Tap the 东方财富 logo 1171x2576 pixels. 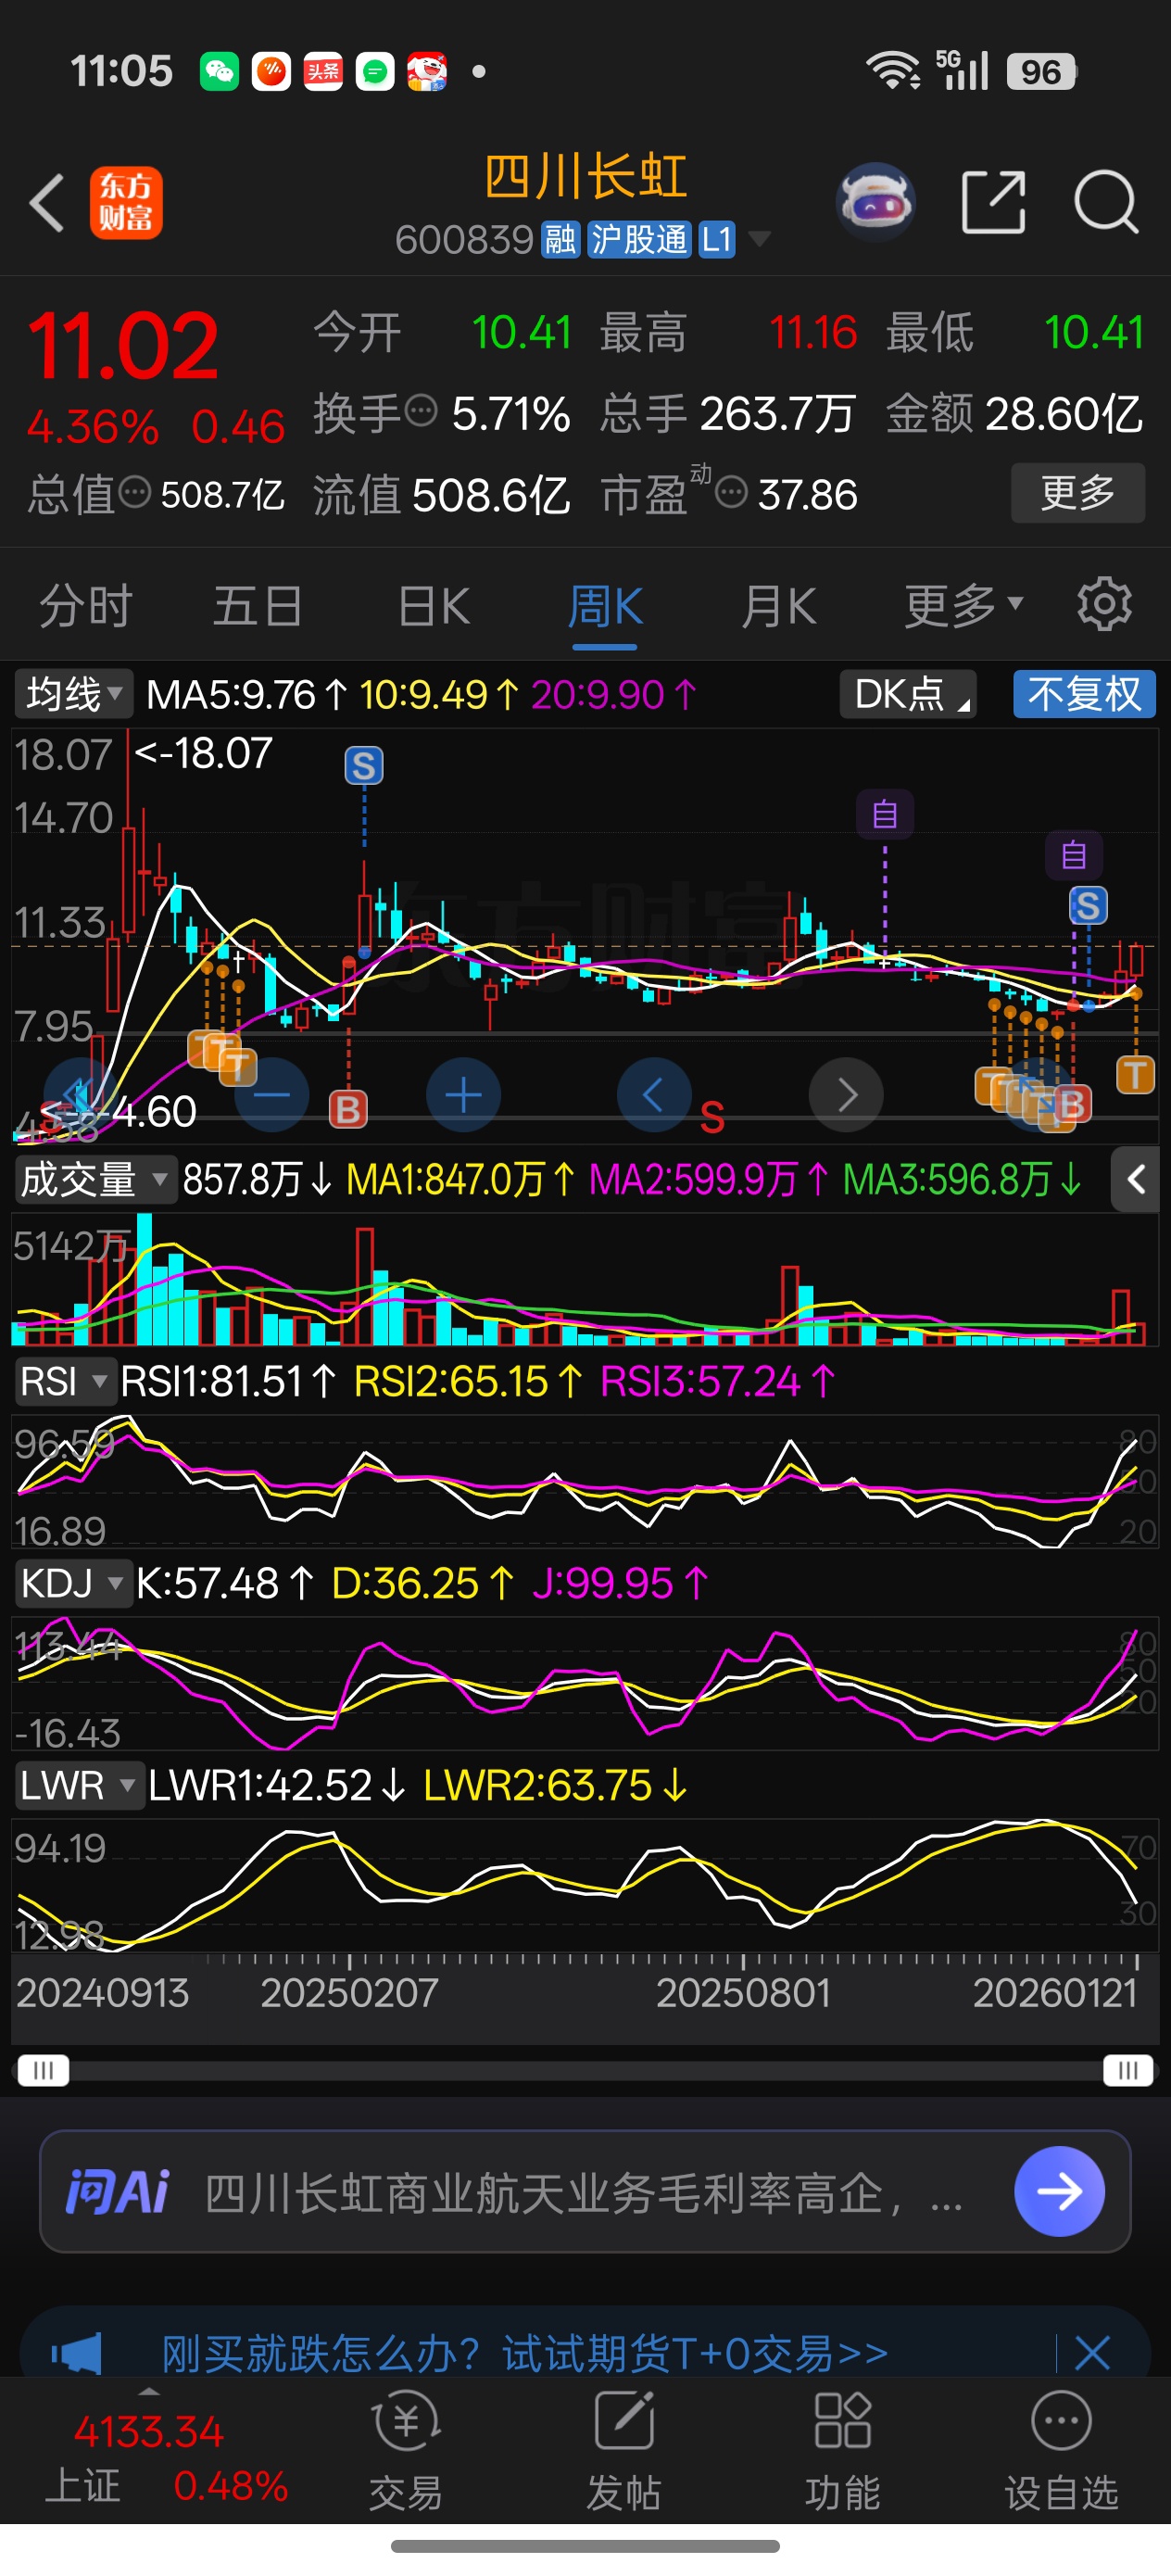point(126,203)
